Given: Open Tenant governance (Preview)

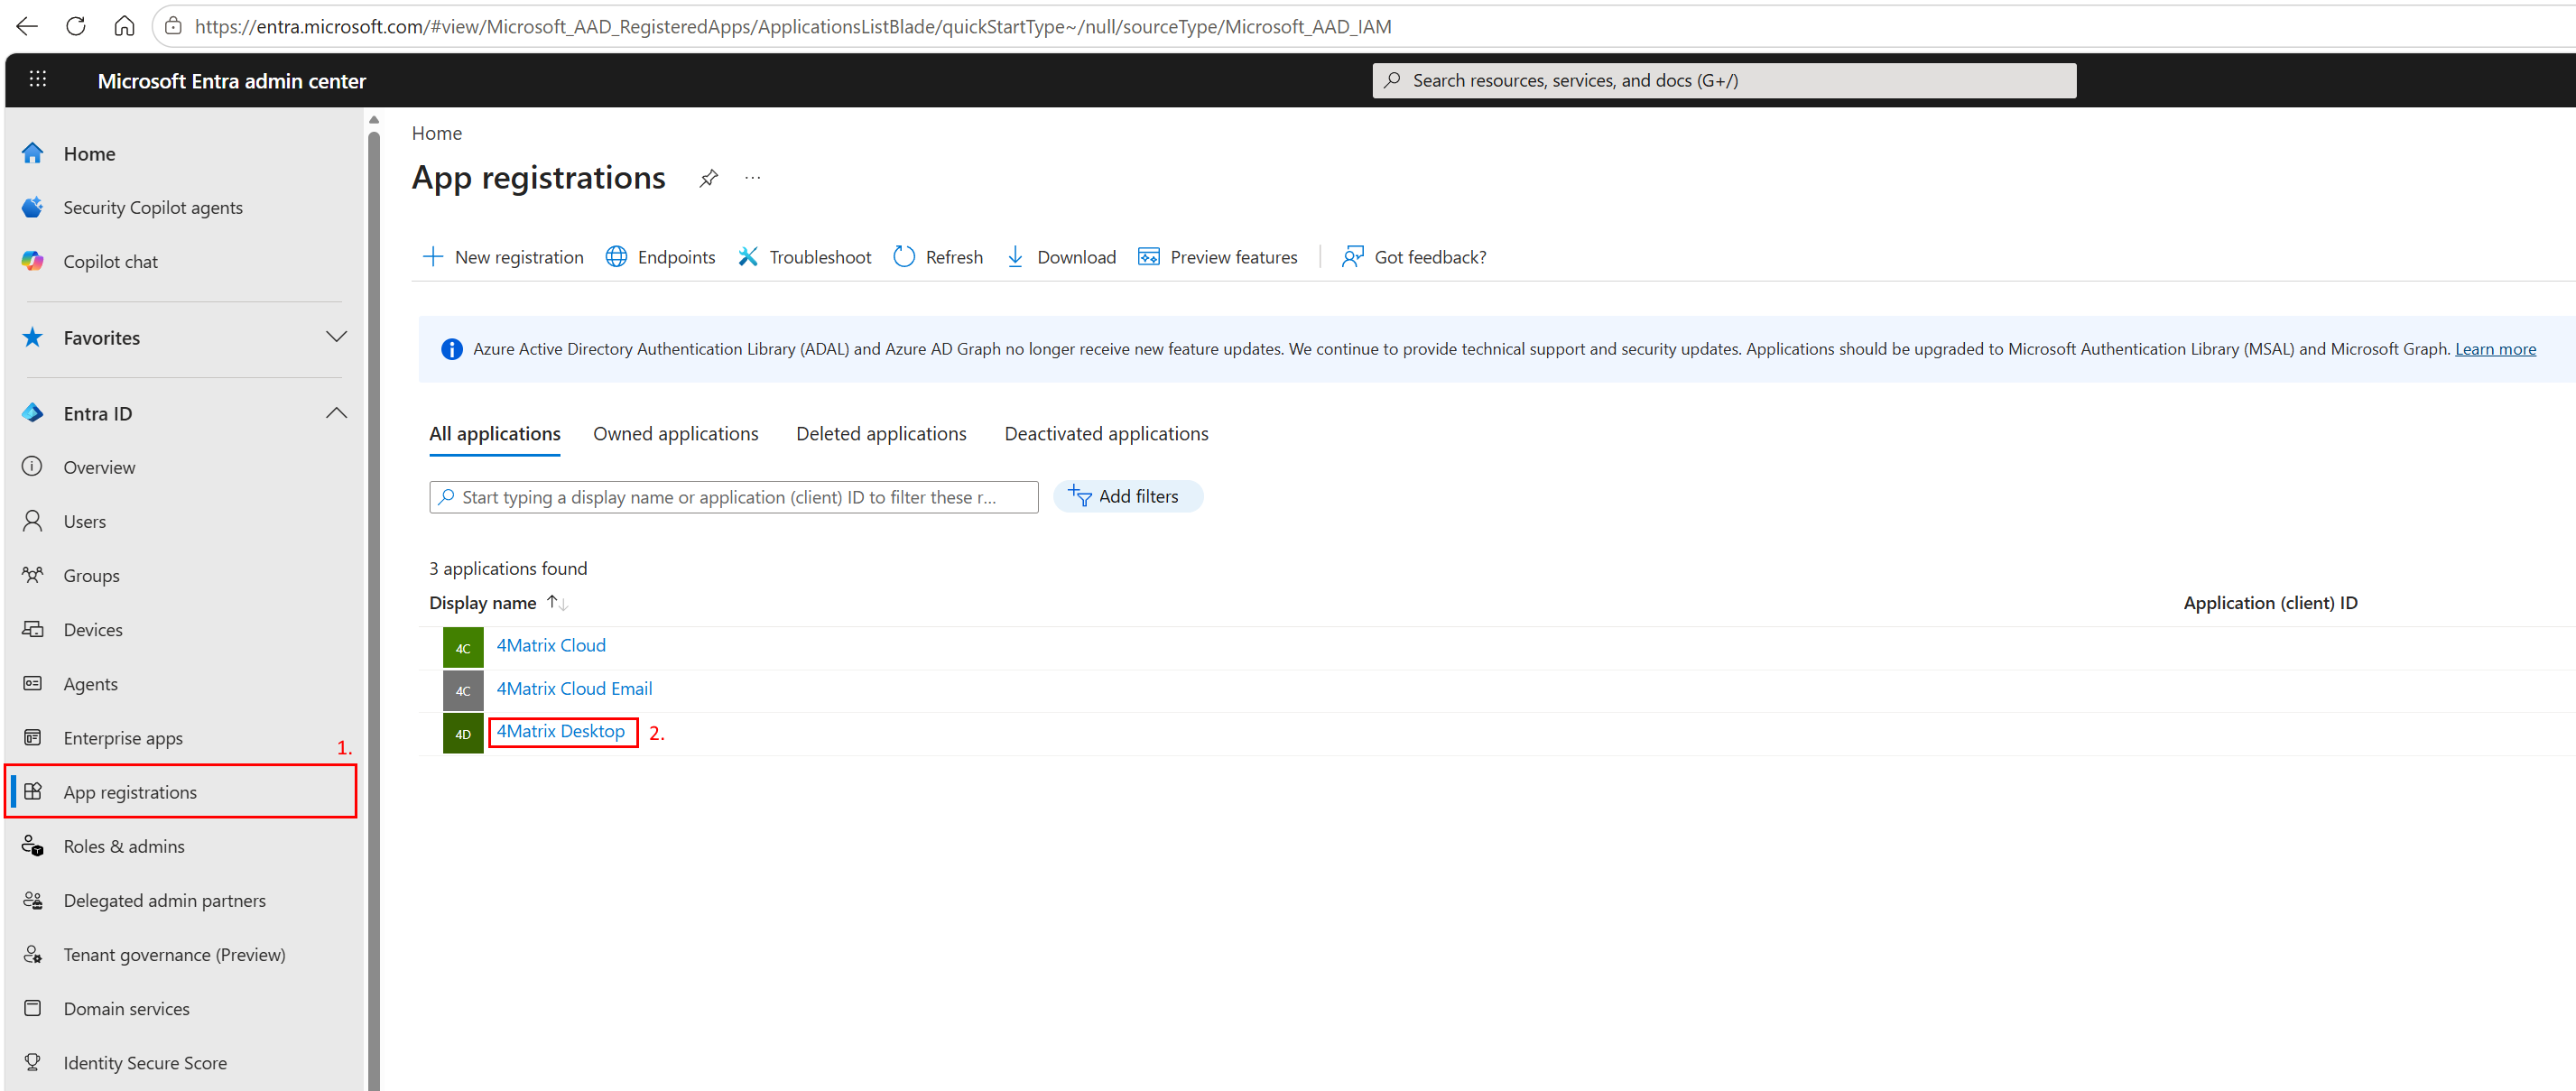Looking at the screenshot, I should pos(175,955).
